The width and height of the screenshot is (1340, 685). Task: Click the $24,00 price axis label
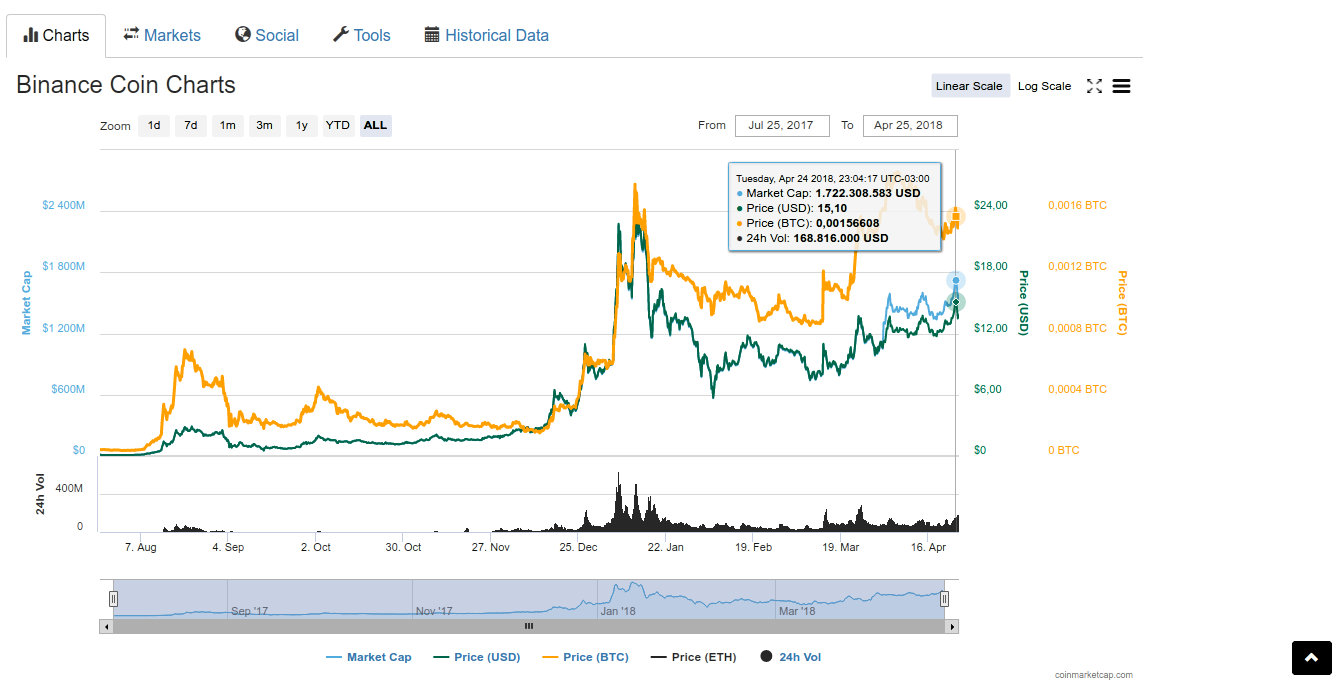click(991, 205)
